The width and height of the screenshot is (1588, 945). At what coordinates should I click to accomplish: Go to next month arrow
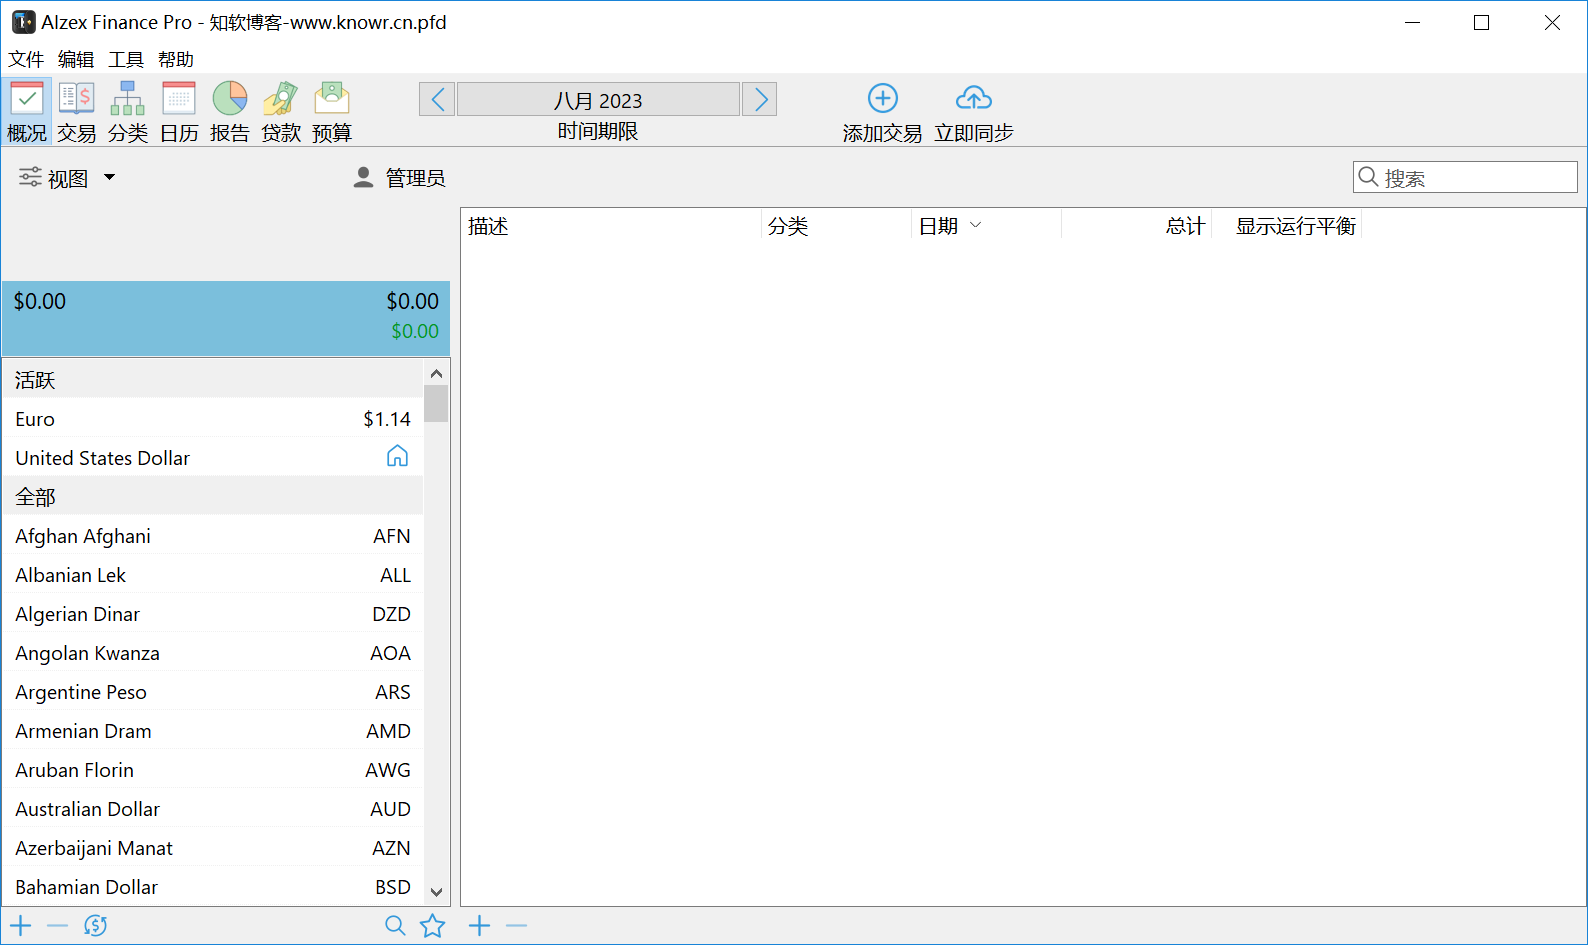pos(760,99)
